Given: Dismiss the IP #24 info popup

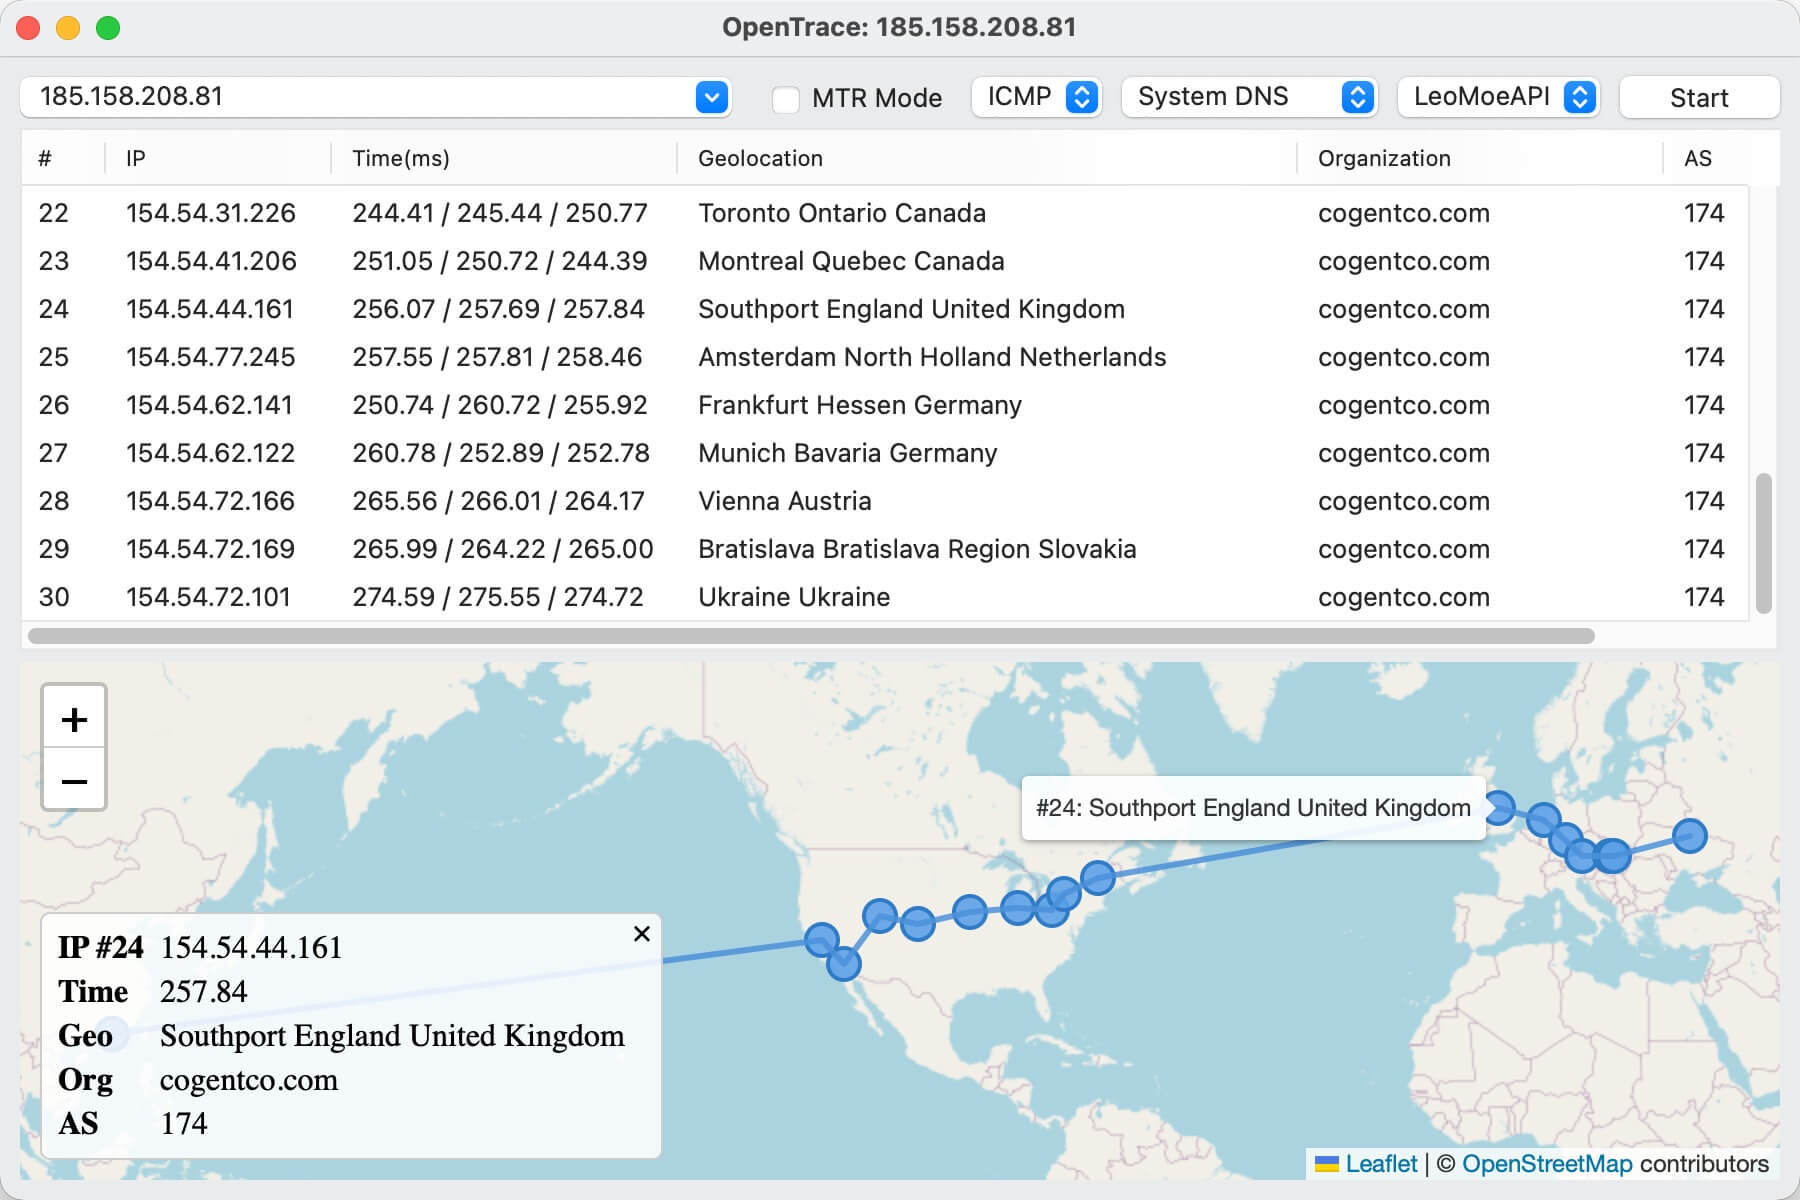Looking at the screenshot, I should click(641, 934).
